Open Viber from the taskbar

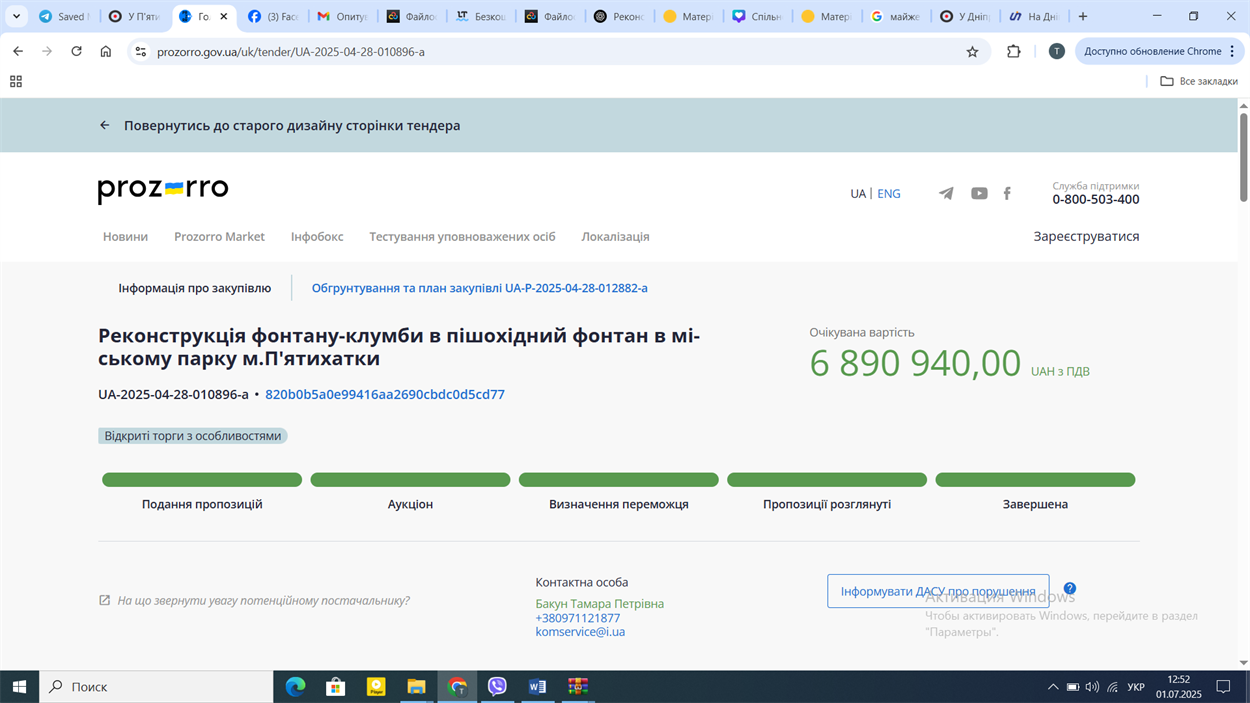(497, 687)
